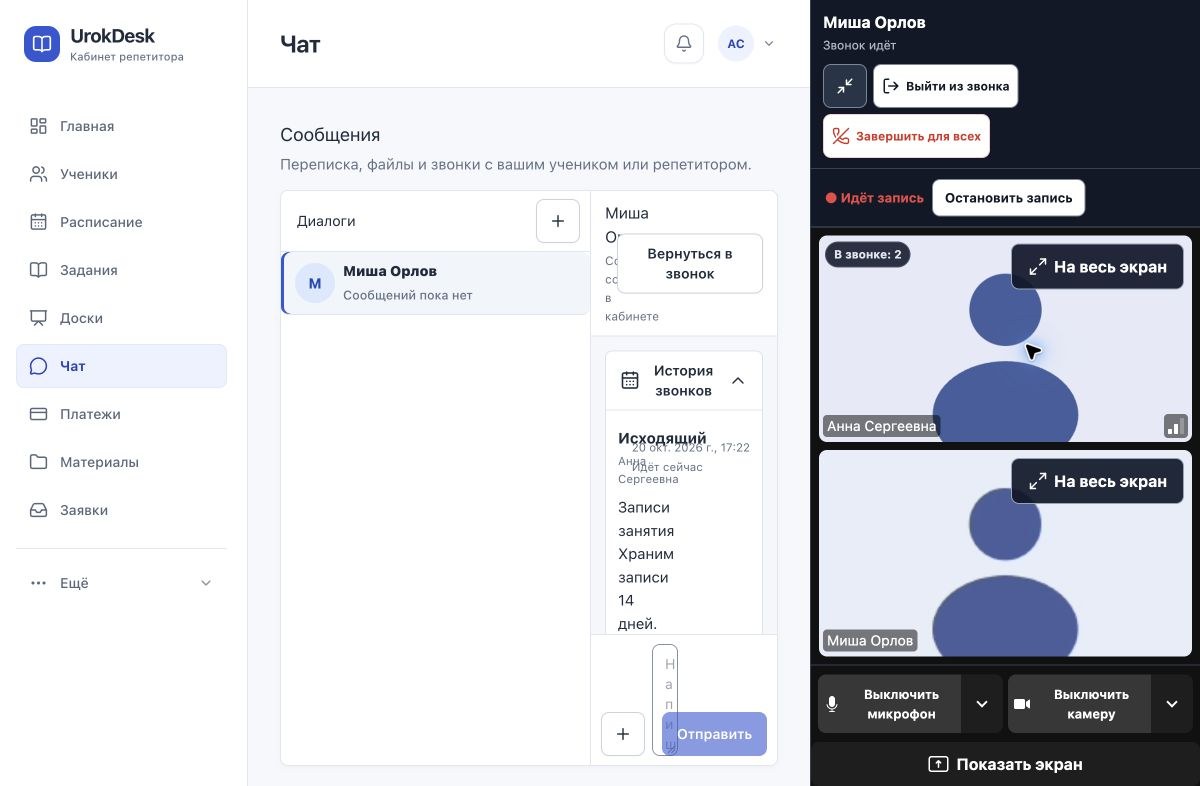Click the В звонке: 2 participant badge

(868, 255)
